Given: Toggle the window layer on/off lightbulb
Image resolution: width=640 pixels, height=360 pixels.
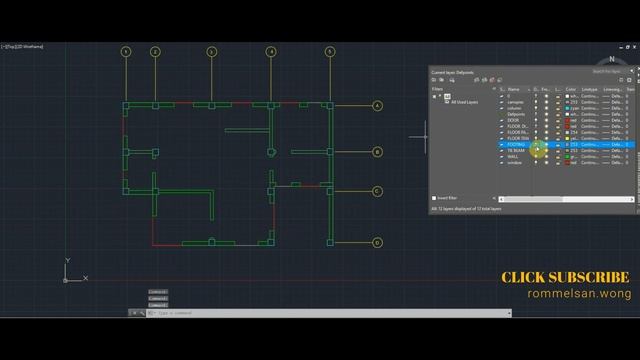Looking at the screenshot, I should (536, 162).
